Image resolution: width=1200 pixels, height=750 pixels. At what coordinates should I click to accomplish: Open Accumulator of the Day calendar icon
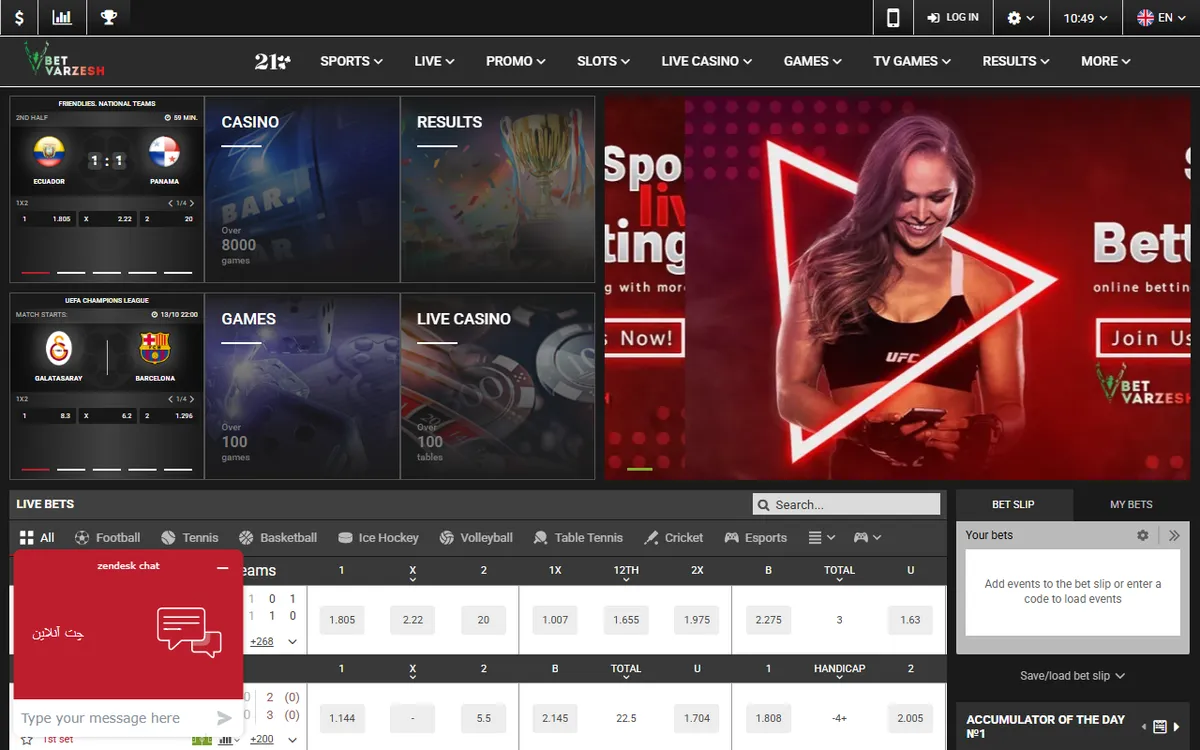click(1160, 727)
